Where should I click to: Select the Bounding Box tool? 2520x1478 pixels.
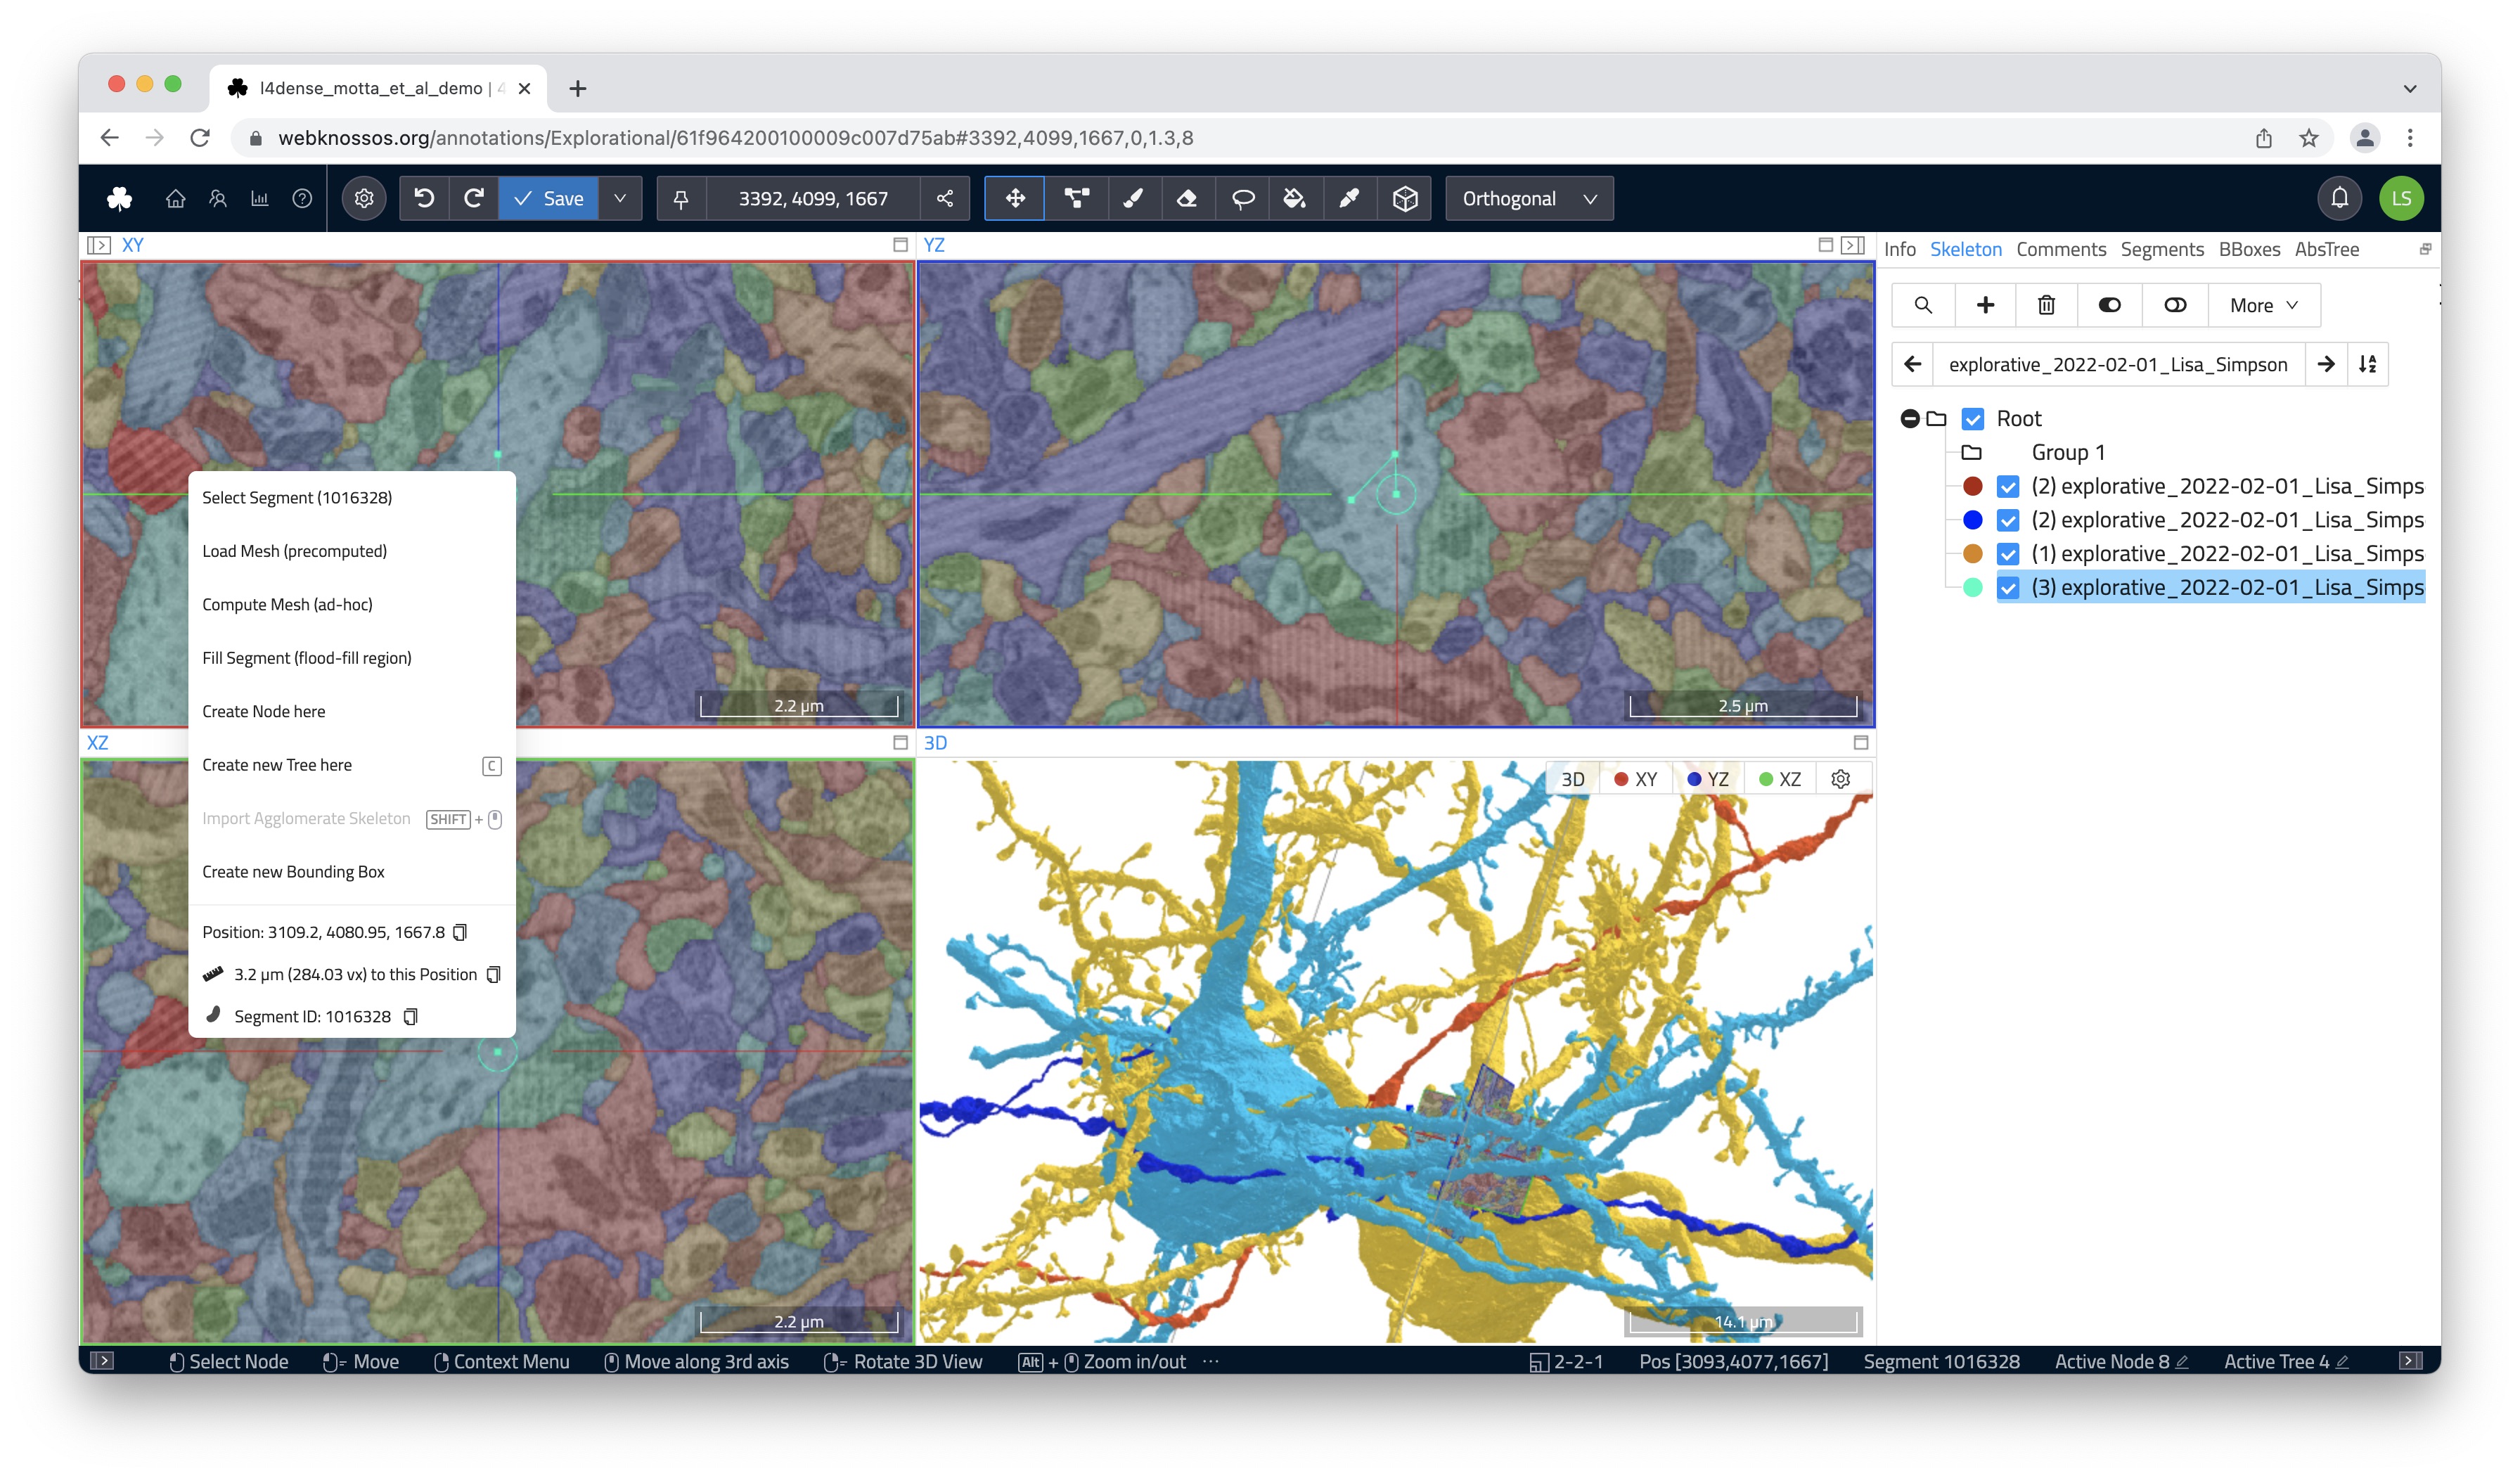[1405, 198]
